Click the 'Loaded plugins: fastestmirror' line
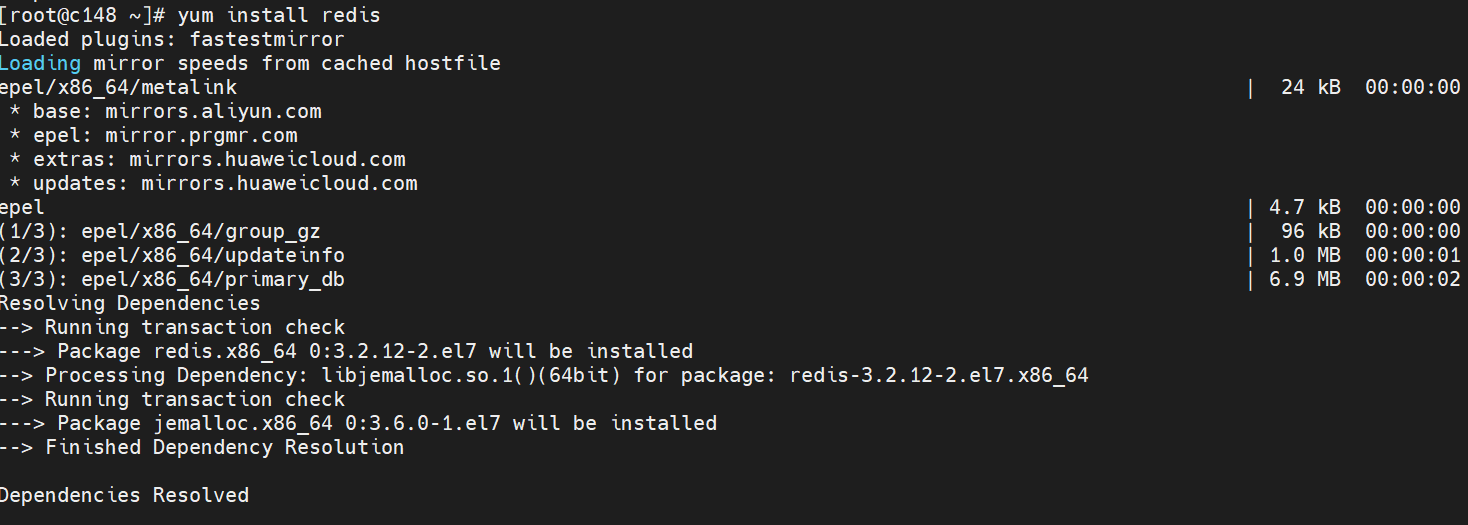This screenshot has height=525, width=1468. tap(171, 39)
